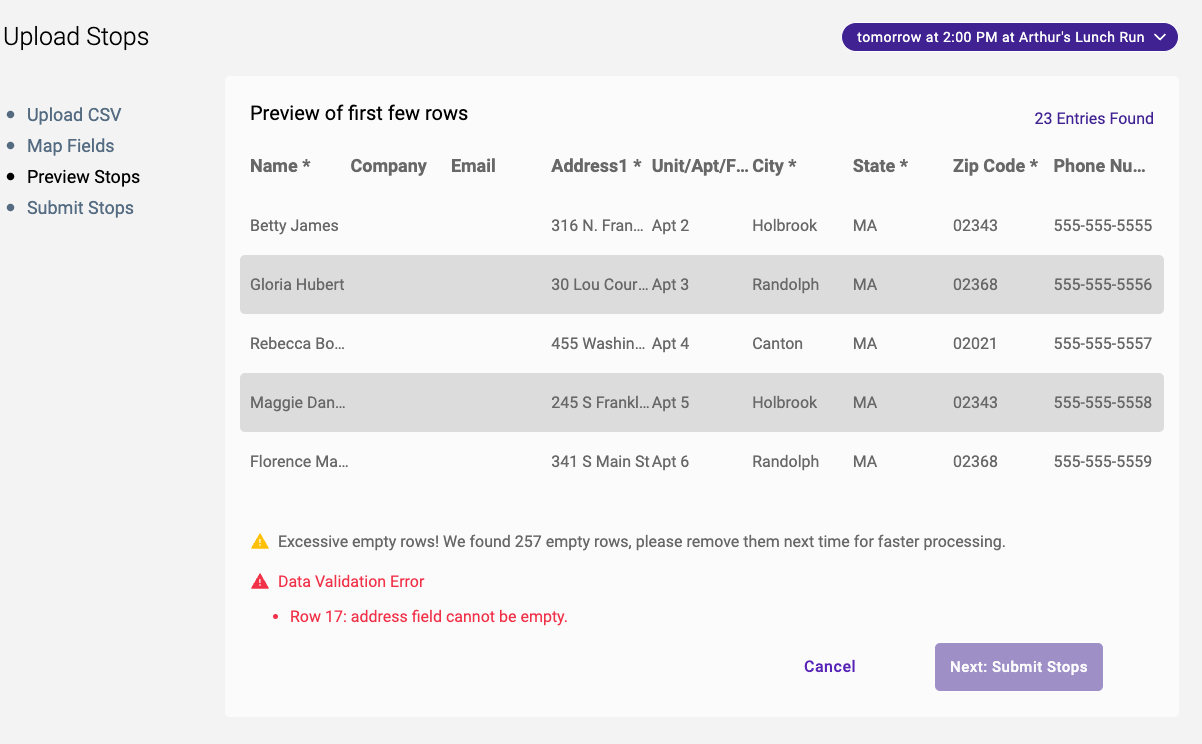
Task: Click the Name column header
Action: (280, 166)
